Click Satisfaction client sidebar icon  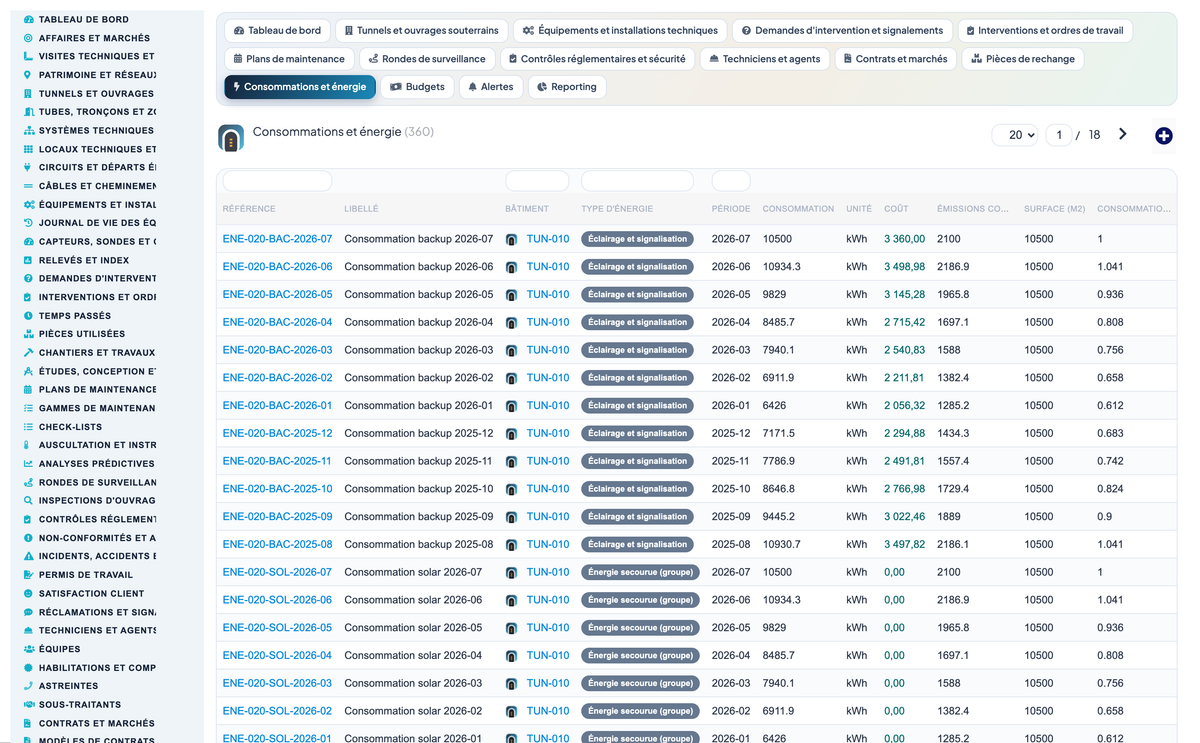(x=28, y=593)
